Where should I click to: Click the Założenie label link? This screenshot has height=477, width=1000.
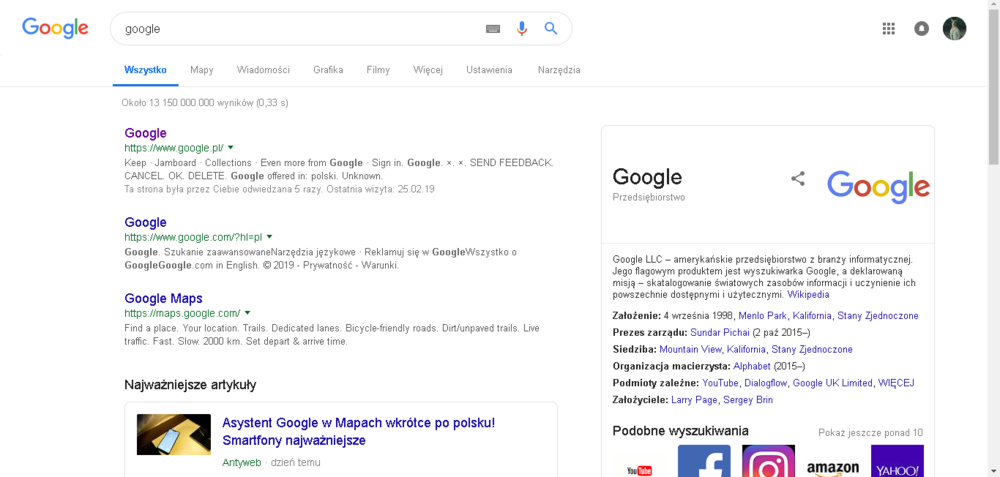[636, 316]
